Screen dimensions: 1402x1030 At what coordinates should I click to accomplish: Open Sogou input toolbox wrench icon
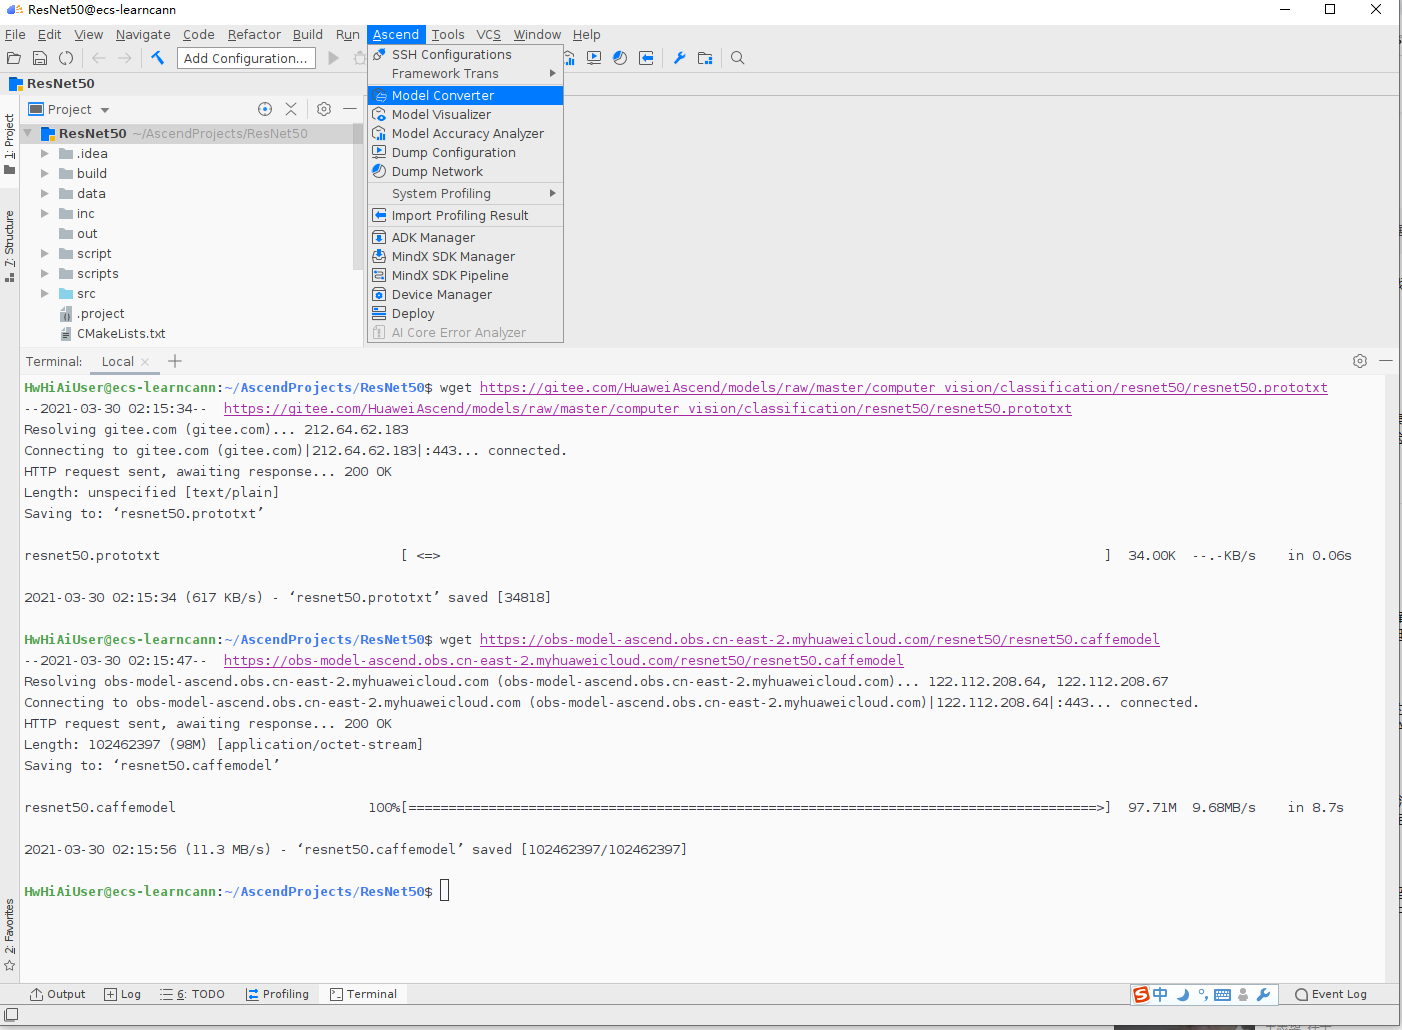1263,994
